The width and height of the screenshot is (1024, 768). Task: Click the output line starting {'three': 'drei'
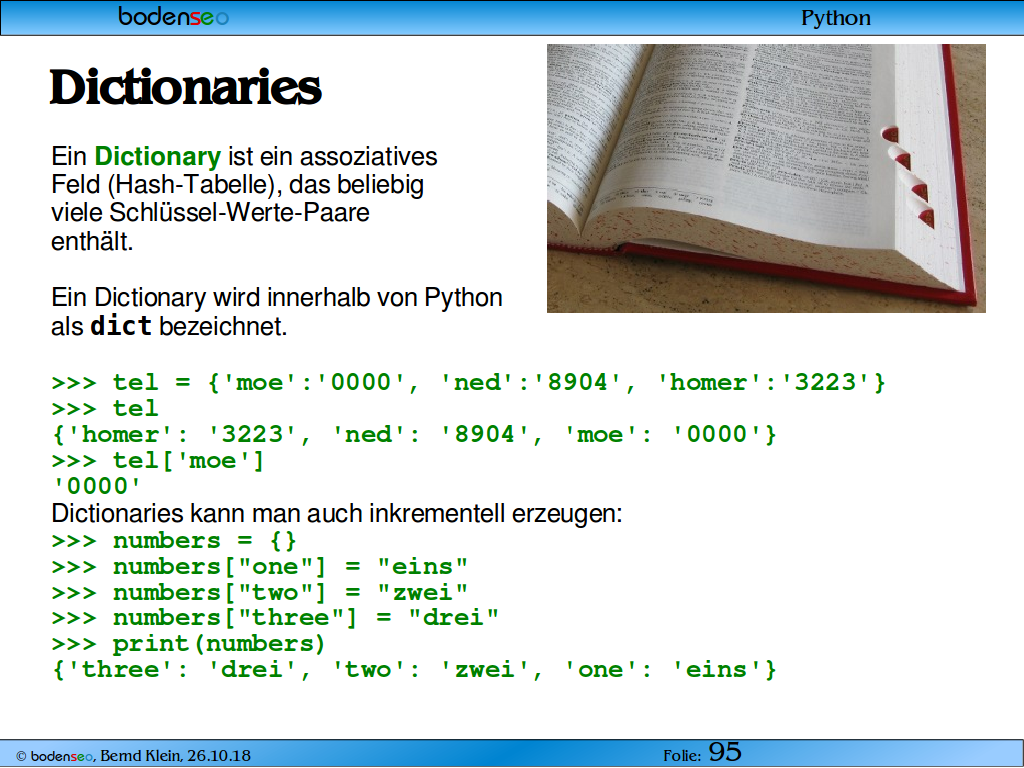pos(414,669)
